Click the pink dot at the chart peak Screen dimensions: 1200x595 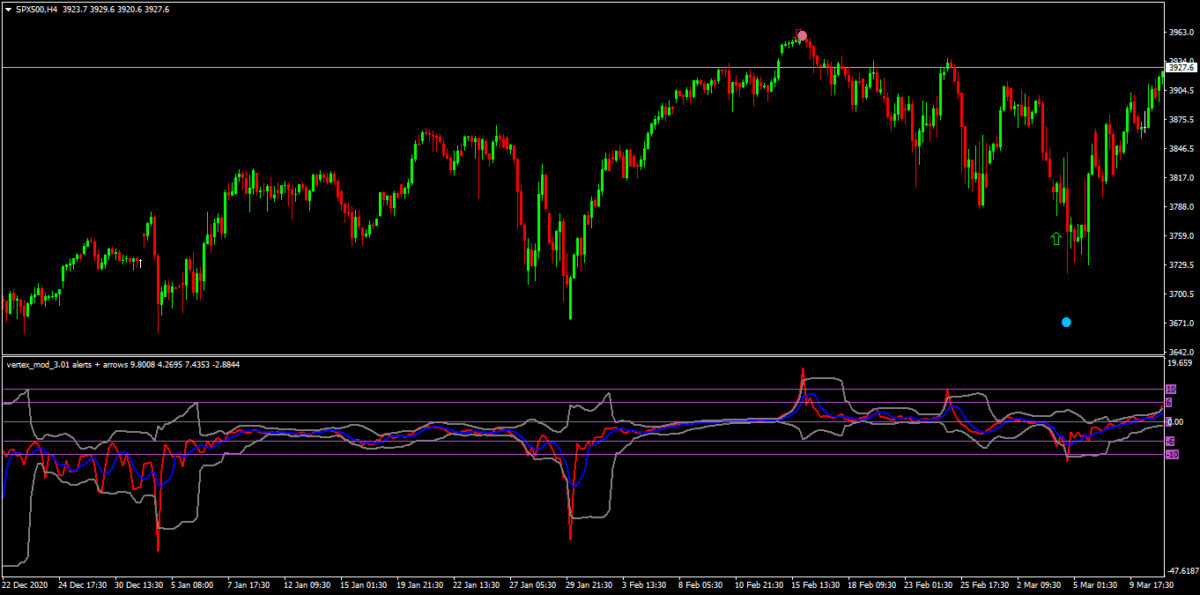[801, 36]
